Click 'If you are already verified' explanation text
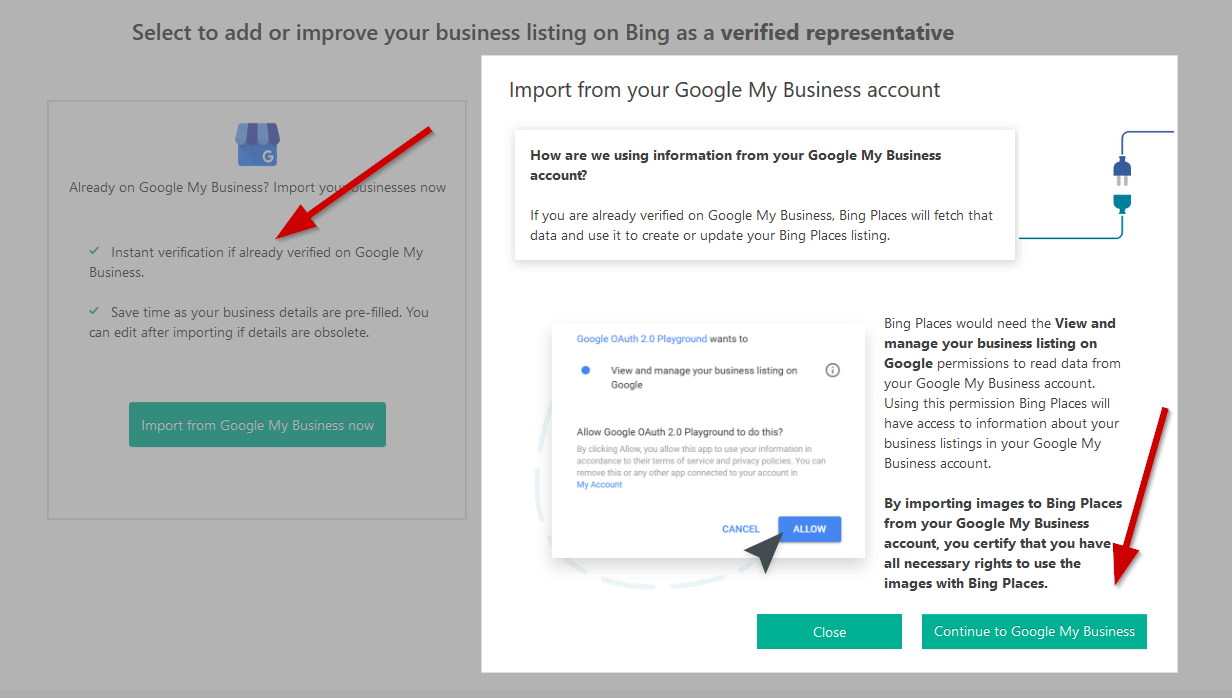This screenshot has height=698, width=1232. (761, 226)
